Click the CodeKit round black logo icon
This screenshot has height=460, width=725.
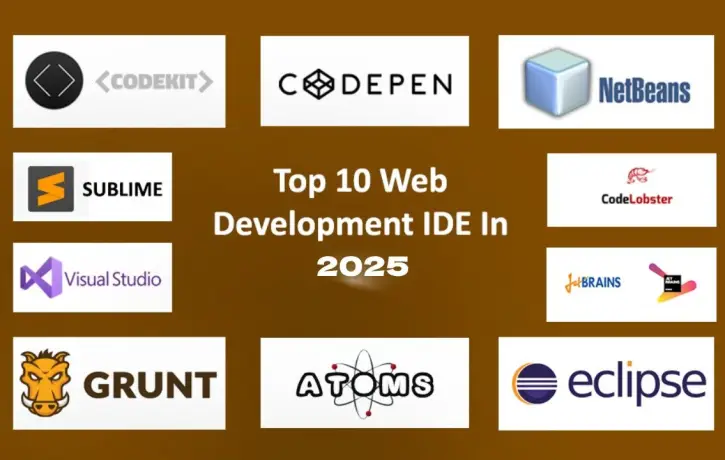coord(54,80)
